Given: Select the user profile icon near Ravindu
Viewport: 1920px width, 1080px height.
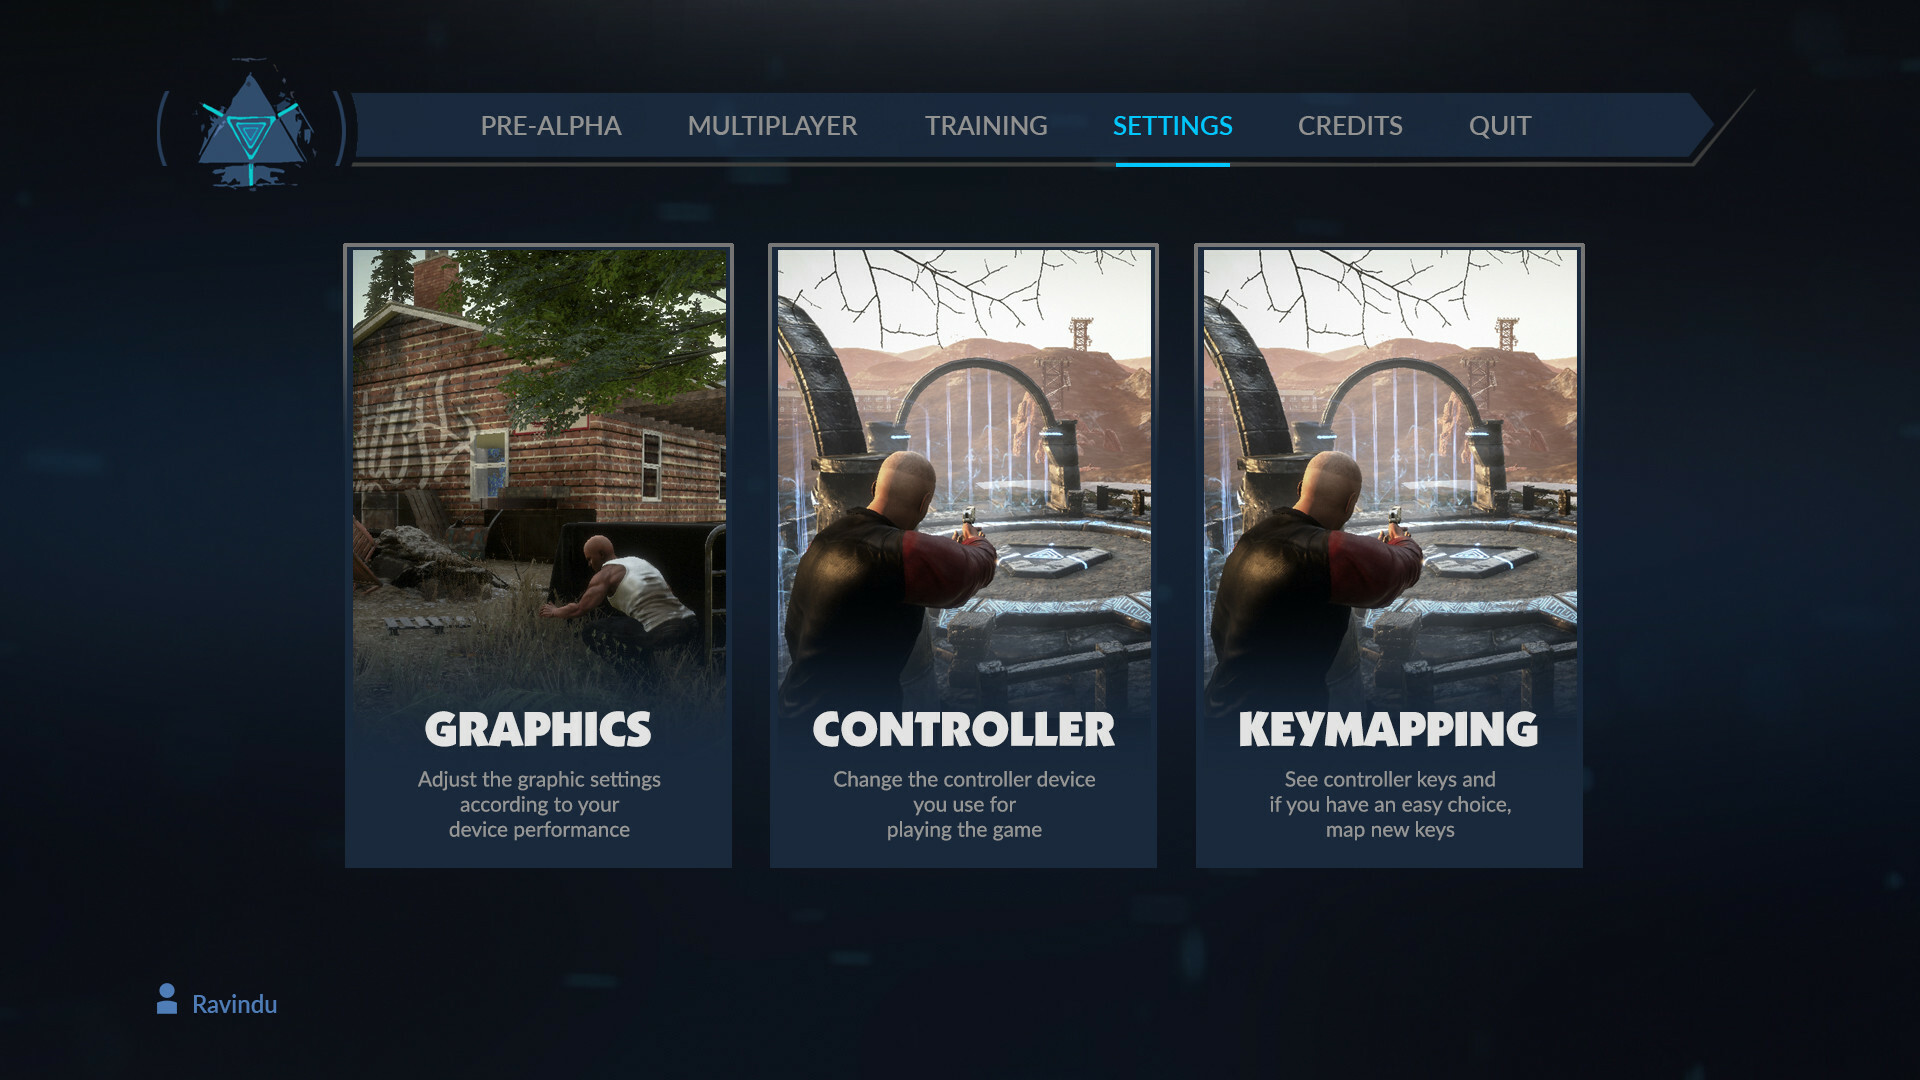Looking at the screenshot, I should (166, 998).
